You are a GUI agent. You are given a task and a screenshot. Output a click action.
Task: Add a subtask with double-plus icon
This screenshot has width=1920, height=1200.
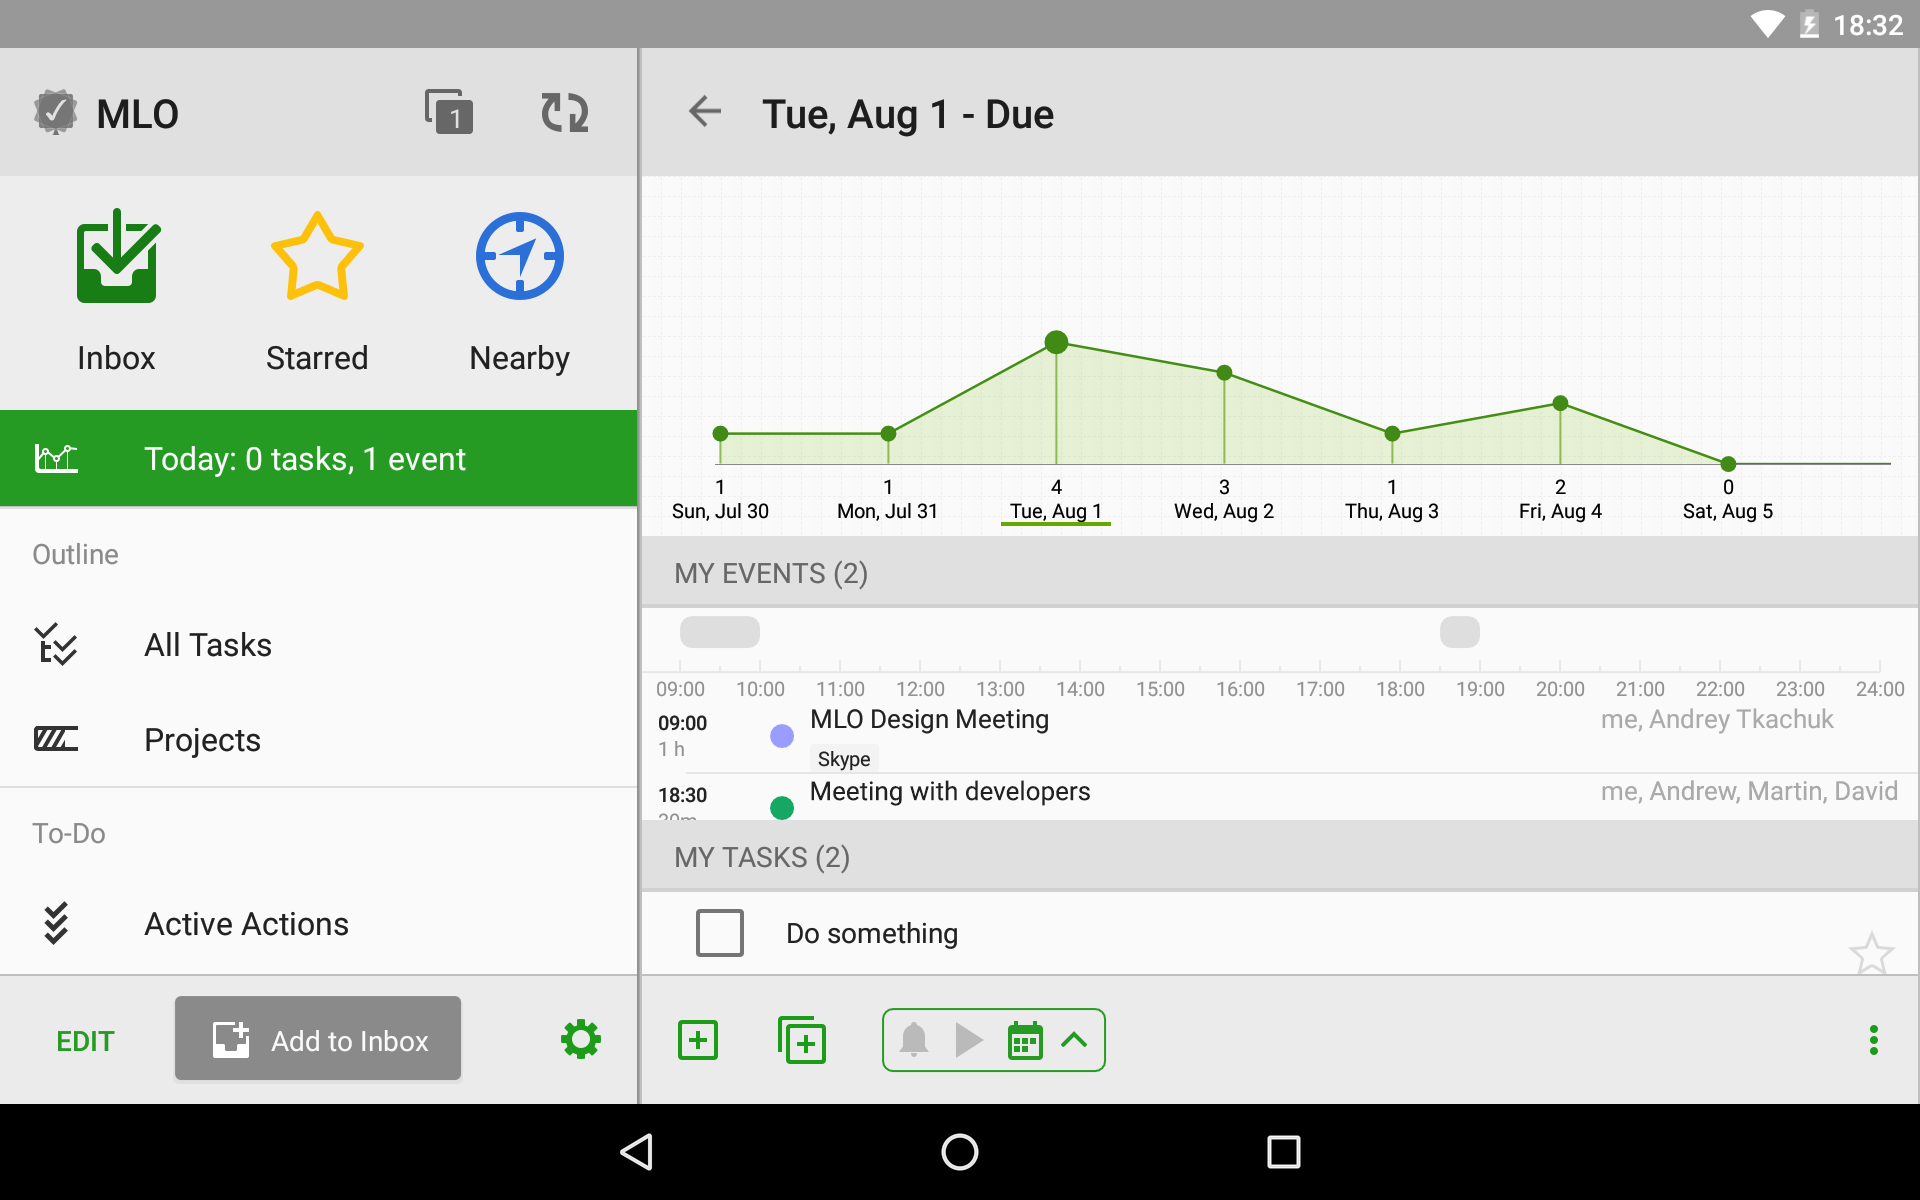coord(802,1040)
